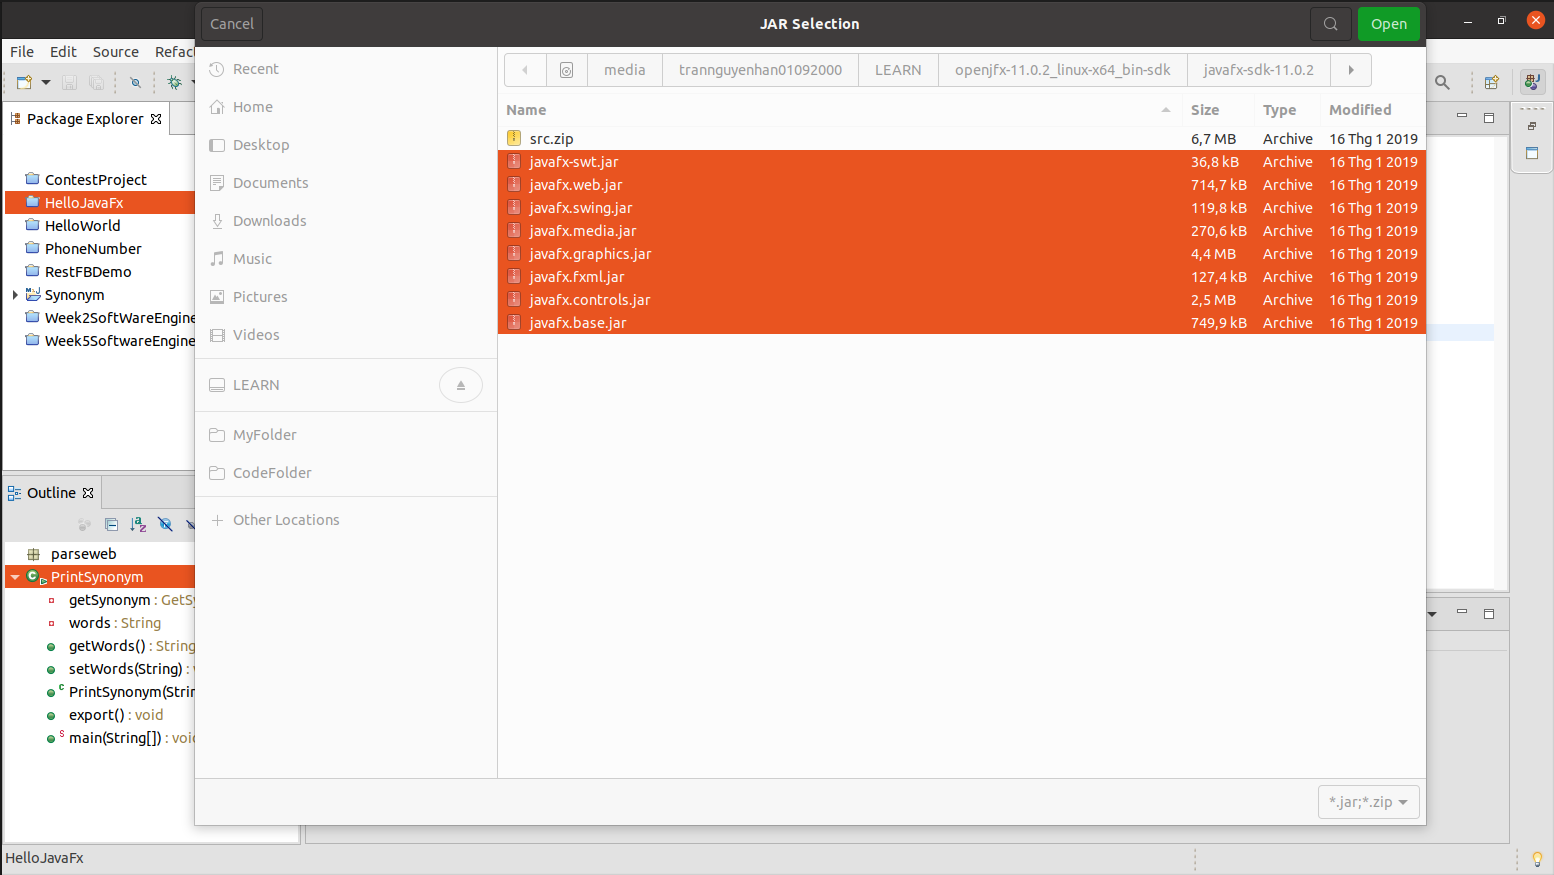Toggle the search icon in JAR Selection dialog
The width and height of the screenshot is (1554, 875).
pyautogui.click(x=1330, y=23)
